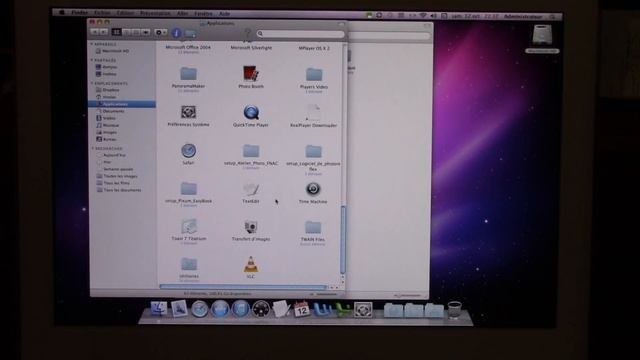Open Safari from the Dock
The width and height of the screenshot is (640, 360).
pyautogui.click(x=199, y=309)
